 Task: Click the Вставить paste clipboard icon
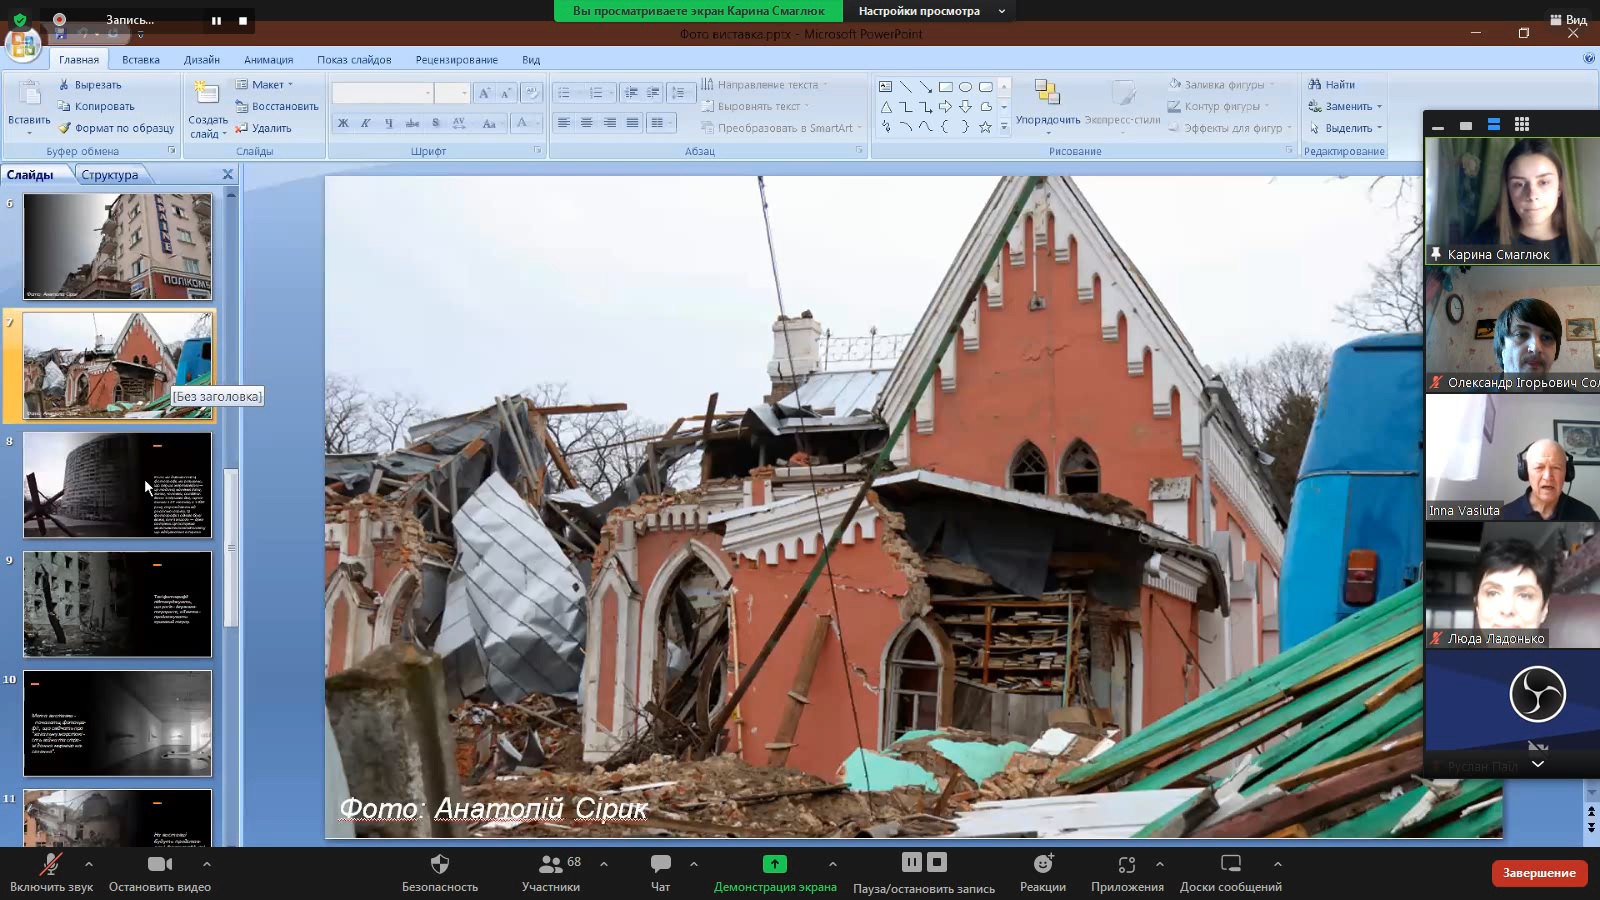(29, 95)
